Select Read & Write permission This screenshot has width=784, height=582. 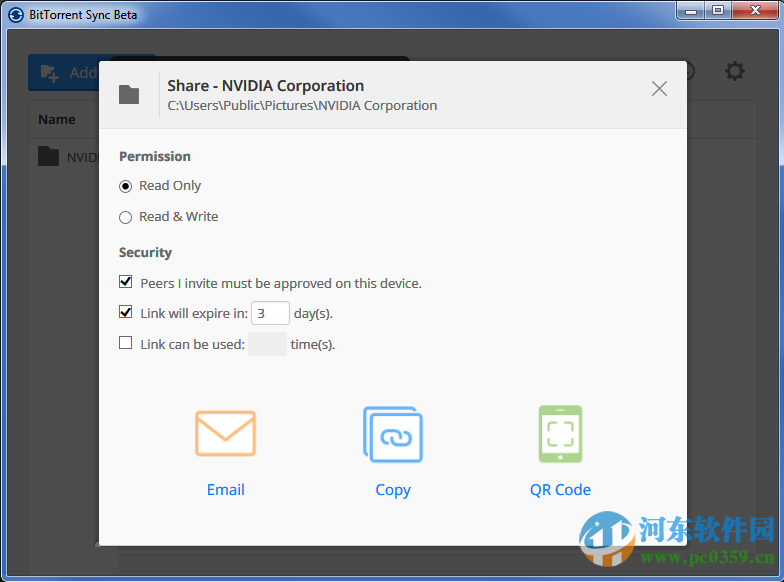(126, 218)
